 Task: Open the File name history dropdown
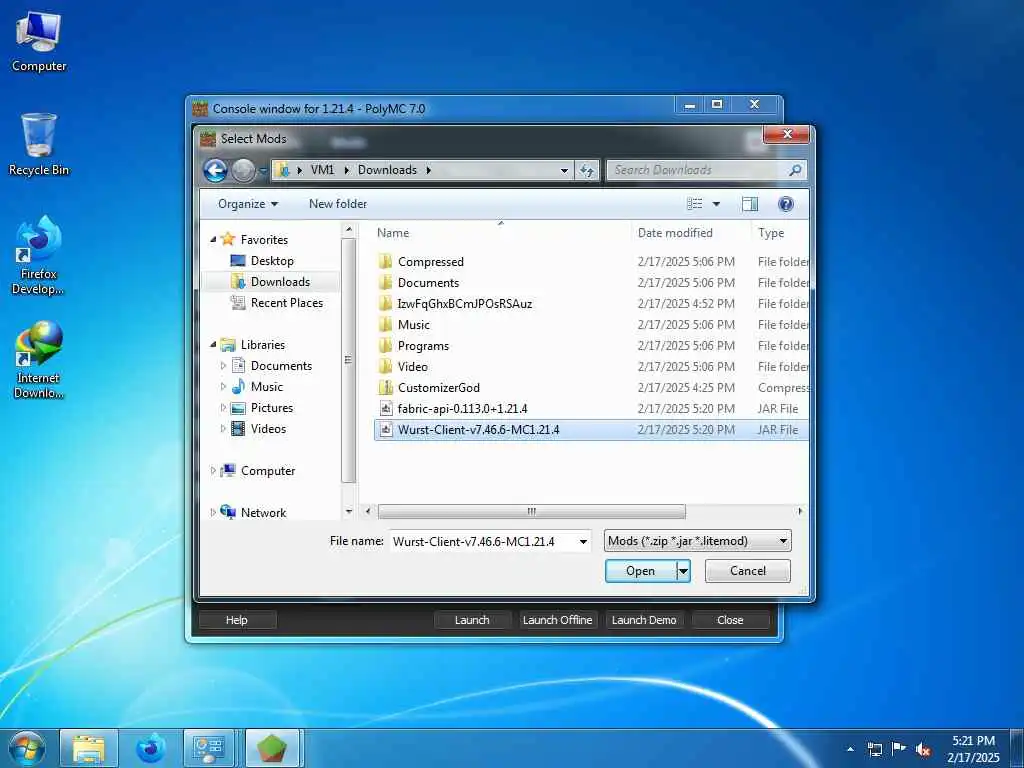[x=583, y=541]
